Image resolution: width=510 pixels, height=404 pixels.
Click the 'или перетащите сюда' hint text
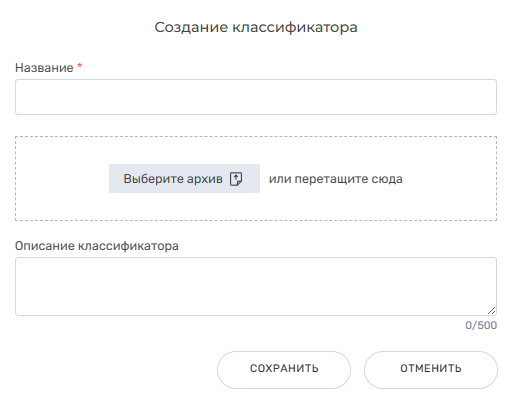(x=336, y=179)
